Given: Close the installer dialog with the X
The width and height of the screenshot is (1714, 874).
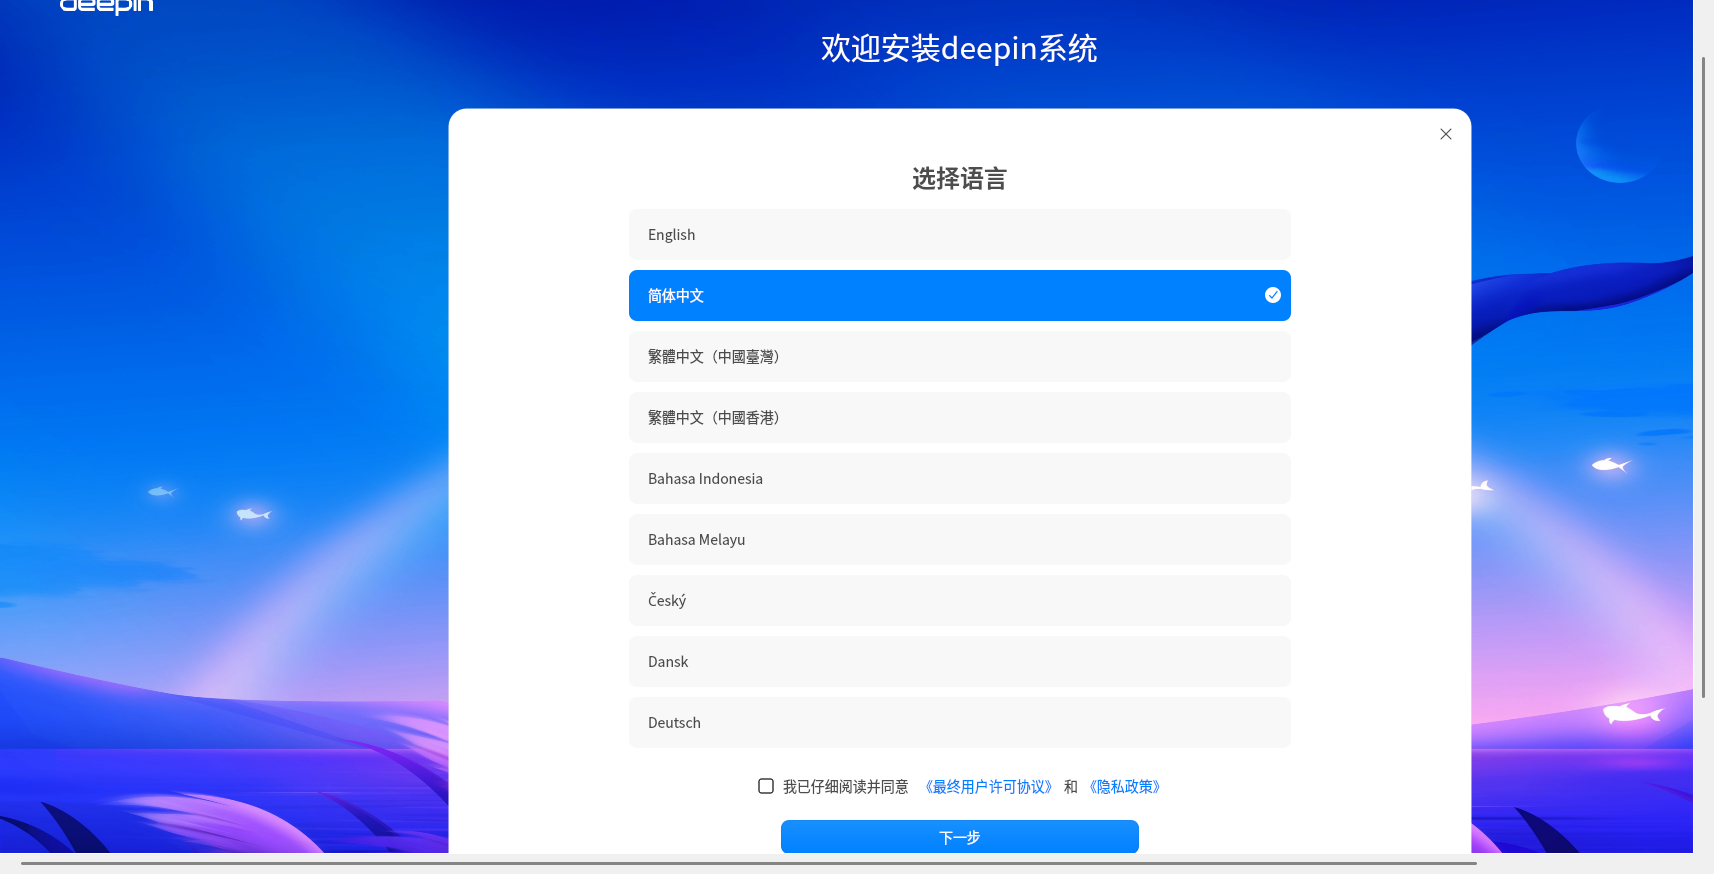Looking at the screenshot, I should point(1445,134).
